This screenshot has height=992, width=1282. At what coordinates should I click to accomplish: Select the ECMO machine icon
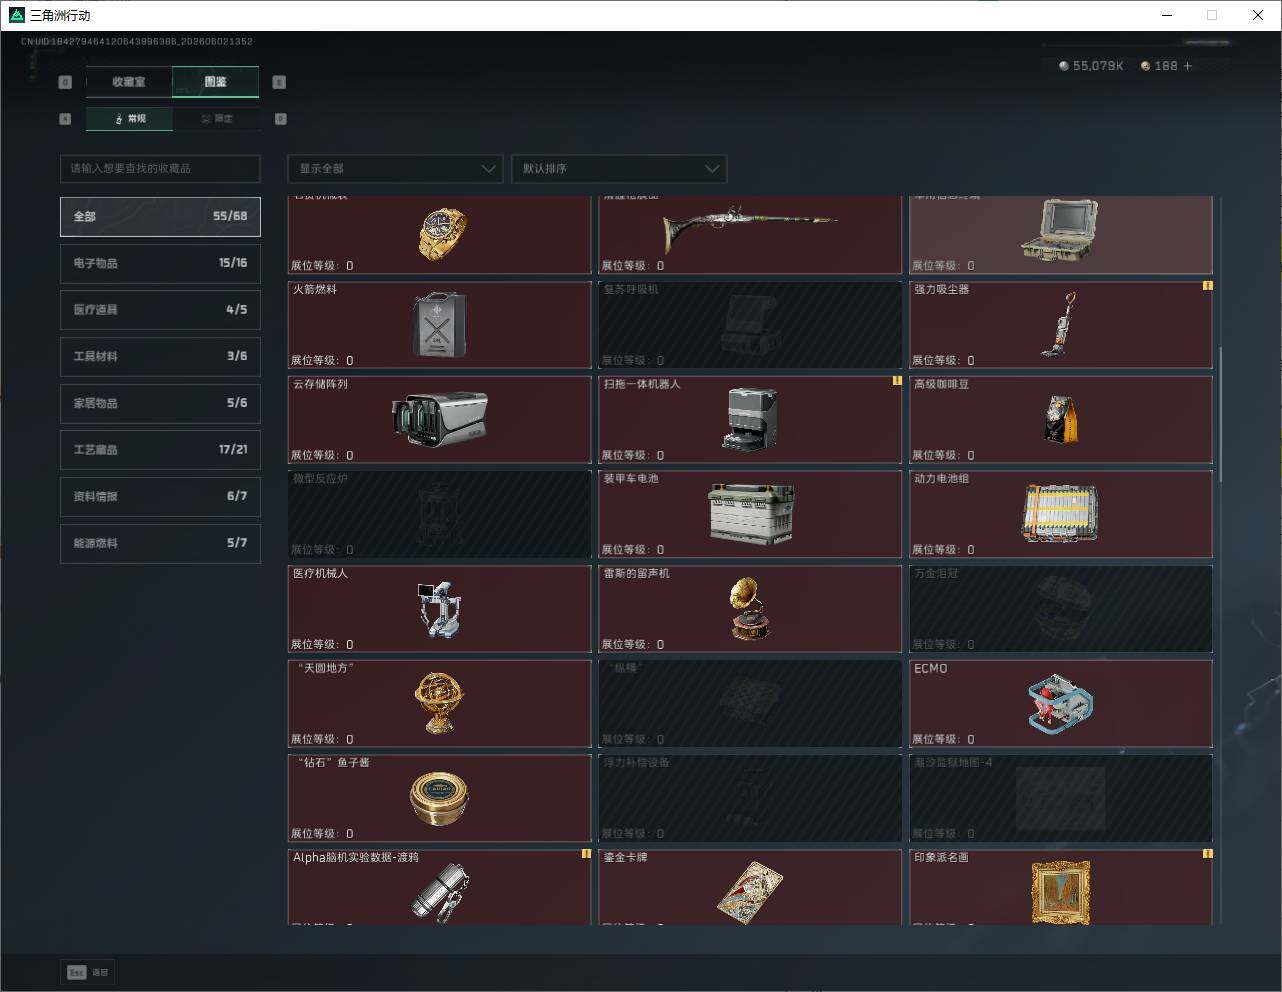tap(1061, 703)
